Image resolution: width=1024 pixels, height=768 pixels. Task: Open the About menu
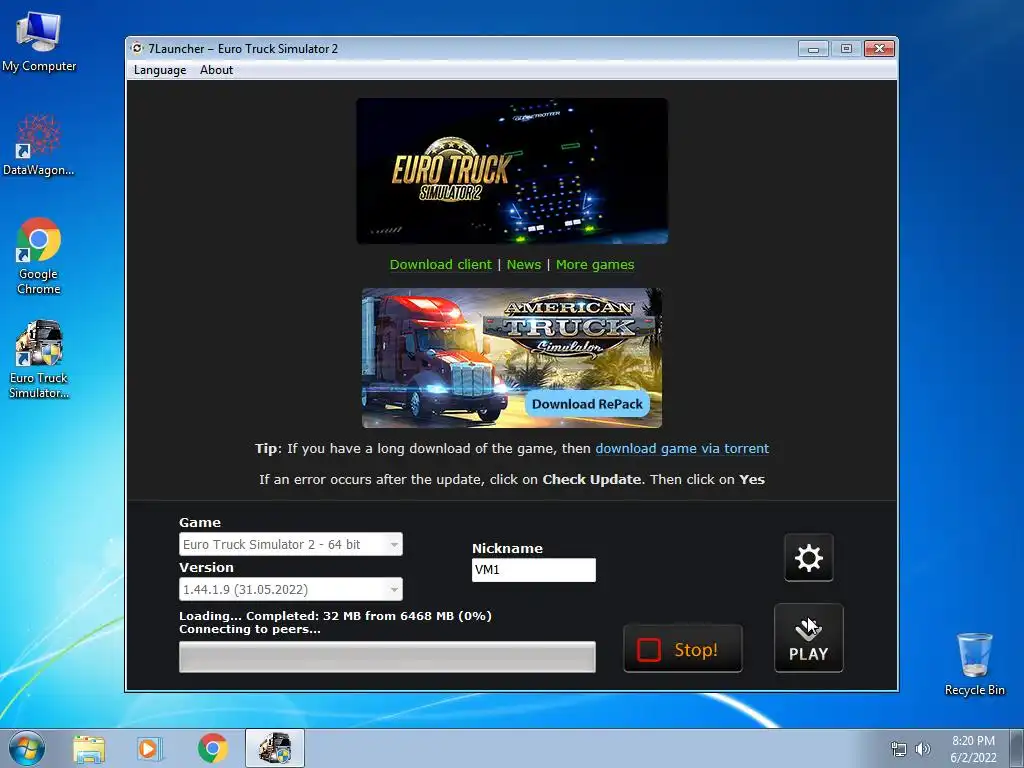216,70
